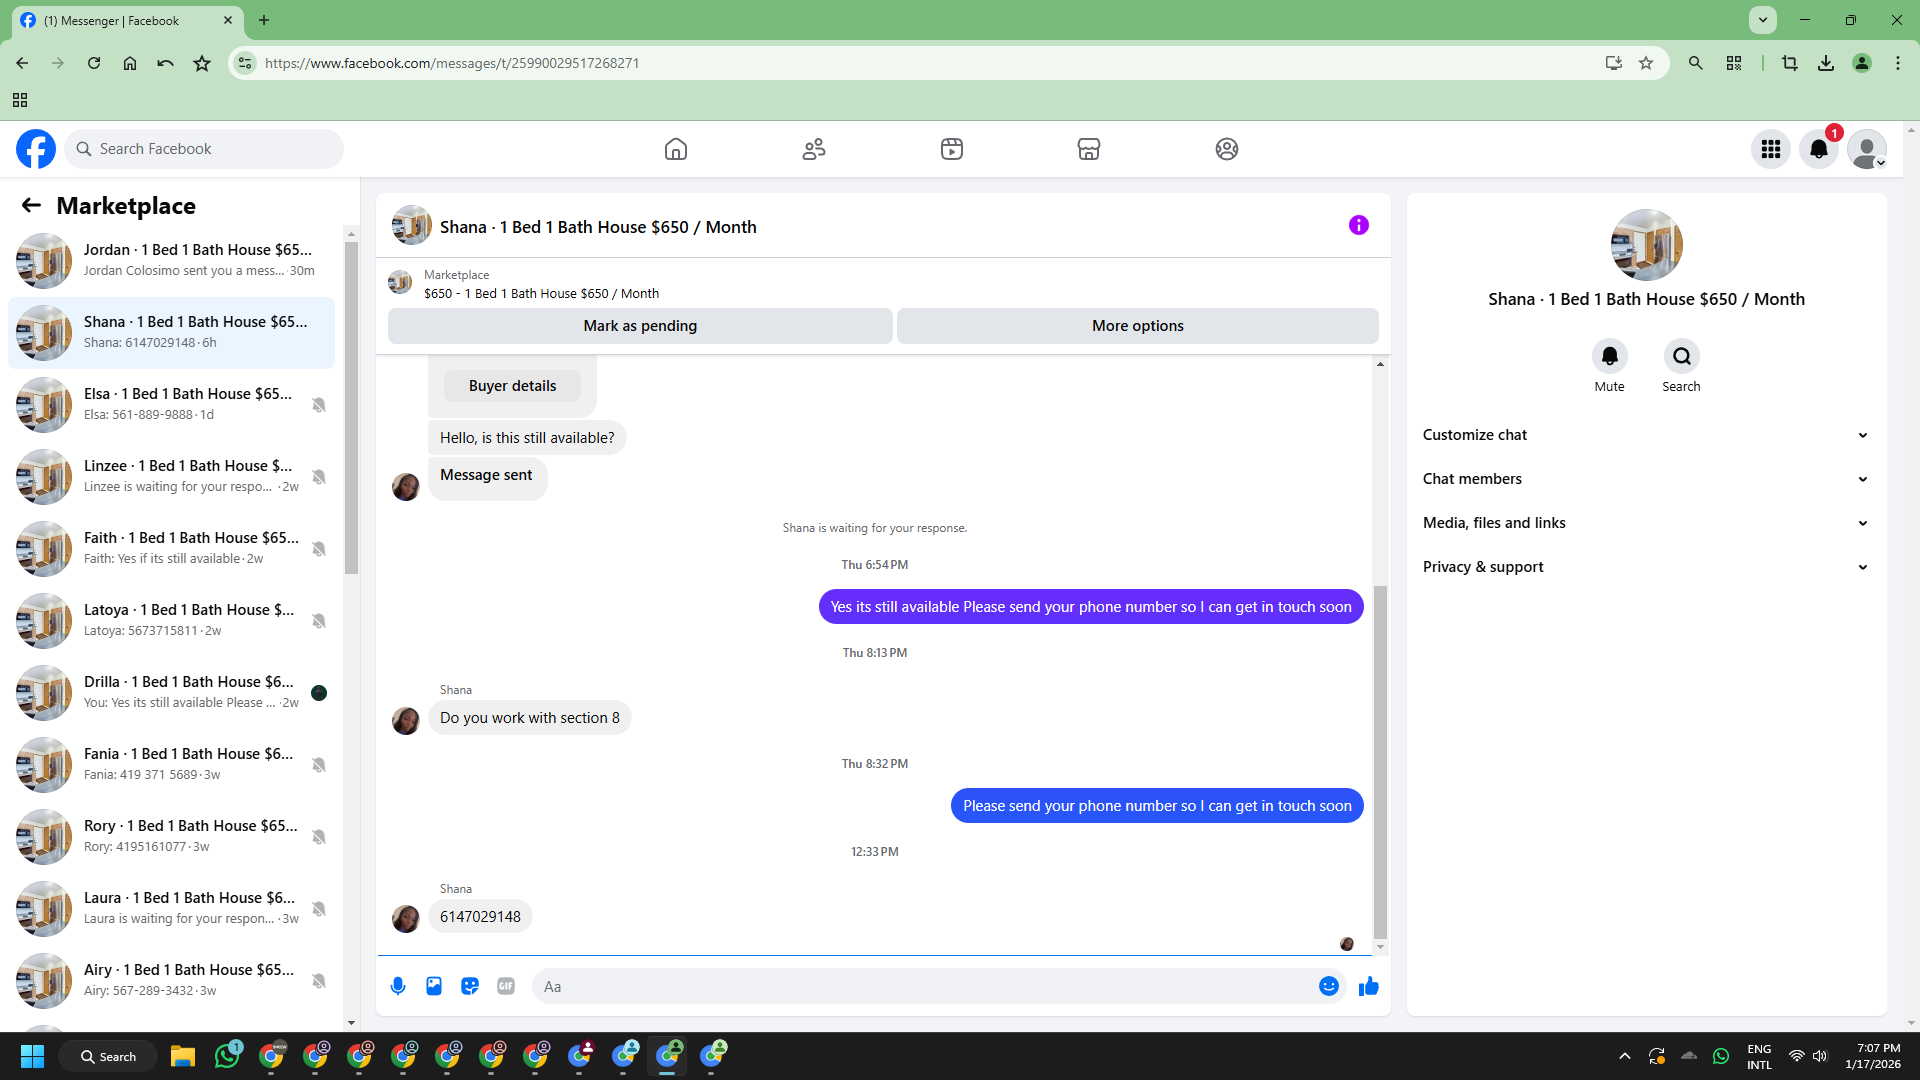
Task: Expand the Chat members section
Action: tap(1645, 479)
